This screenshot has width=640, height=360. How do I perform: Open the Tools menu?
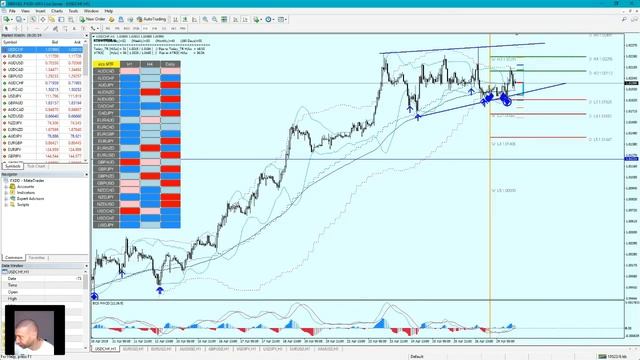[73, 11]
